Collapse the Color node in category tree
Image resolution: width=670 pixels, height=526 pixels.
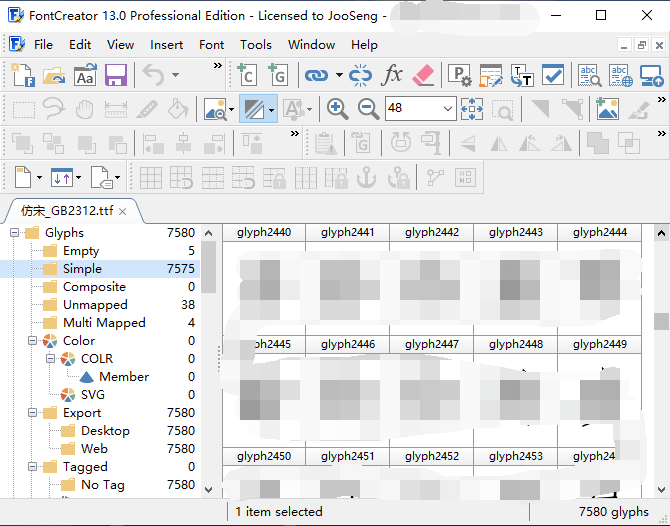(x=31, y=341)
